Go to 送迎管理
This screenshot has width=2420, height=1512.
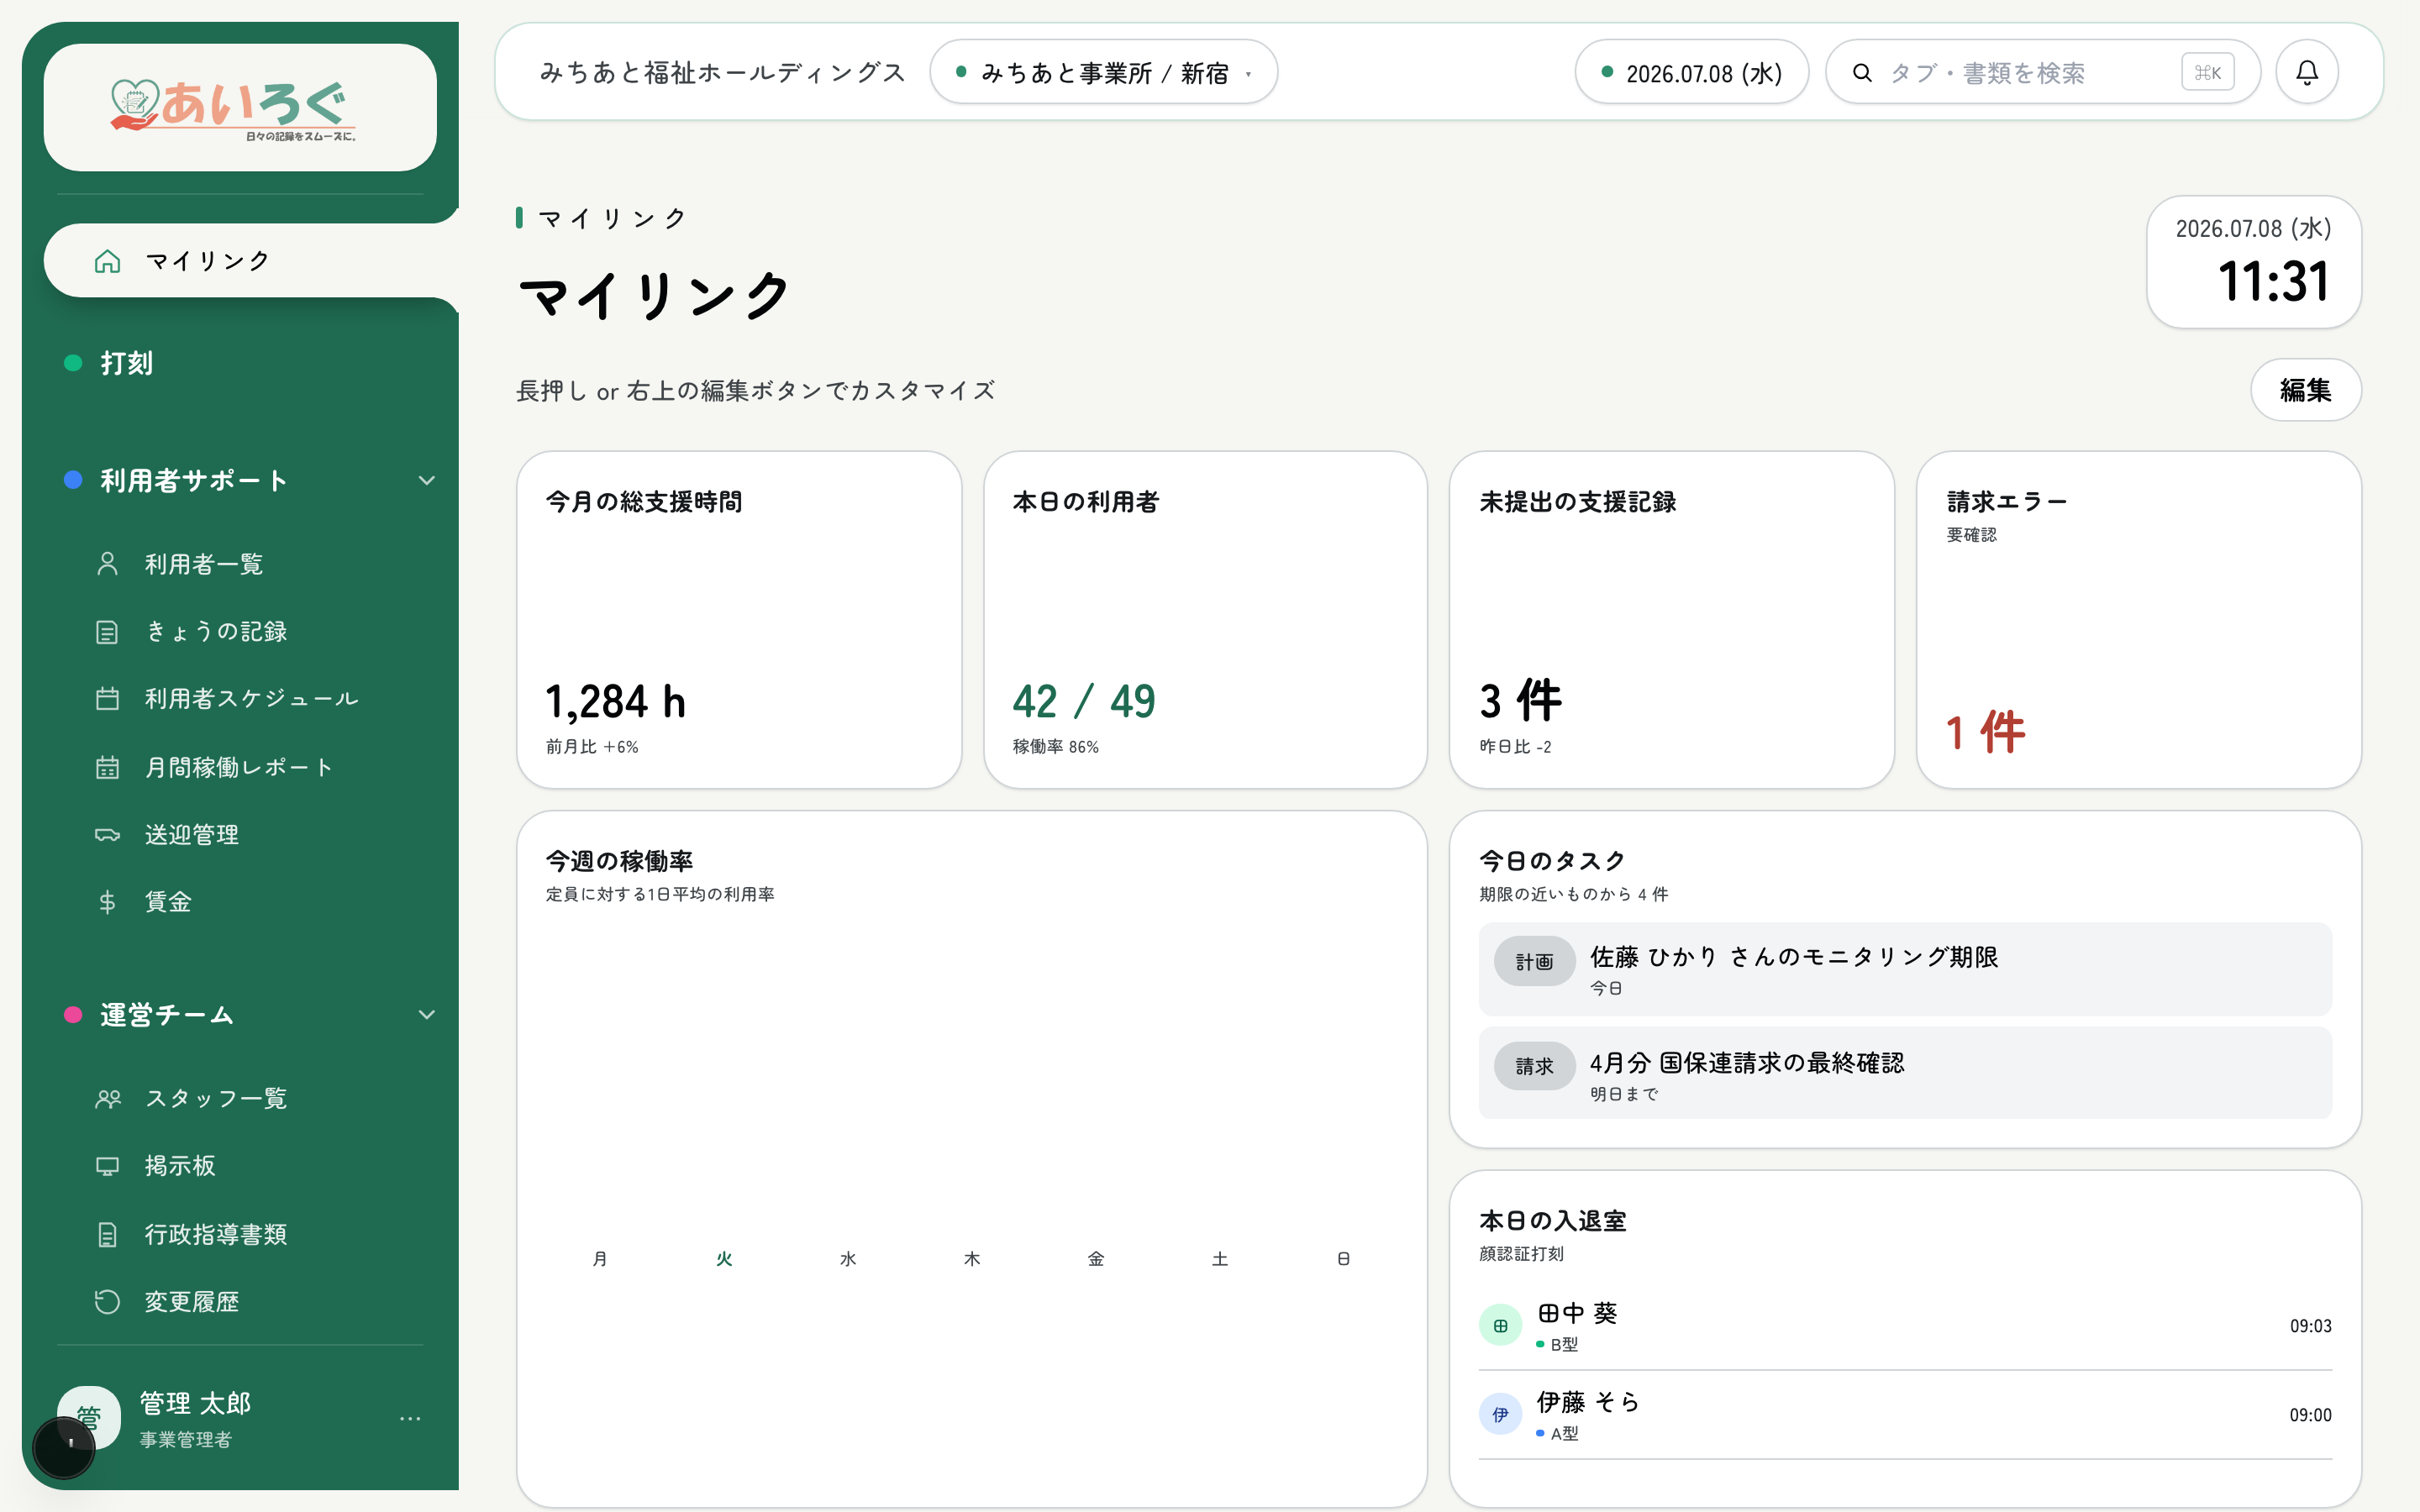[x=192, y=835]
